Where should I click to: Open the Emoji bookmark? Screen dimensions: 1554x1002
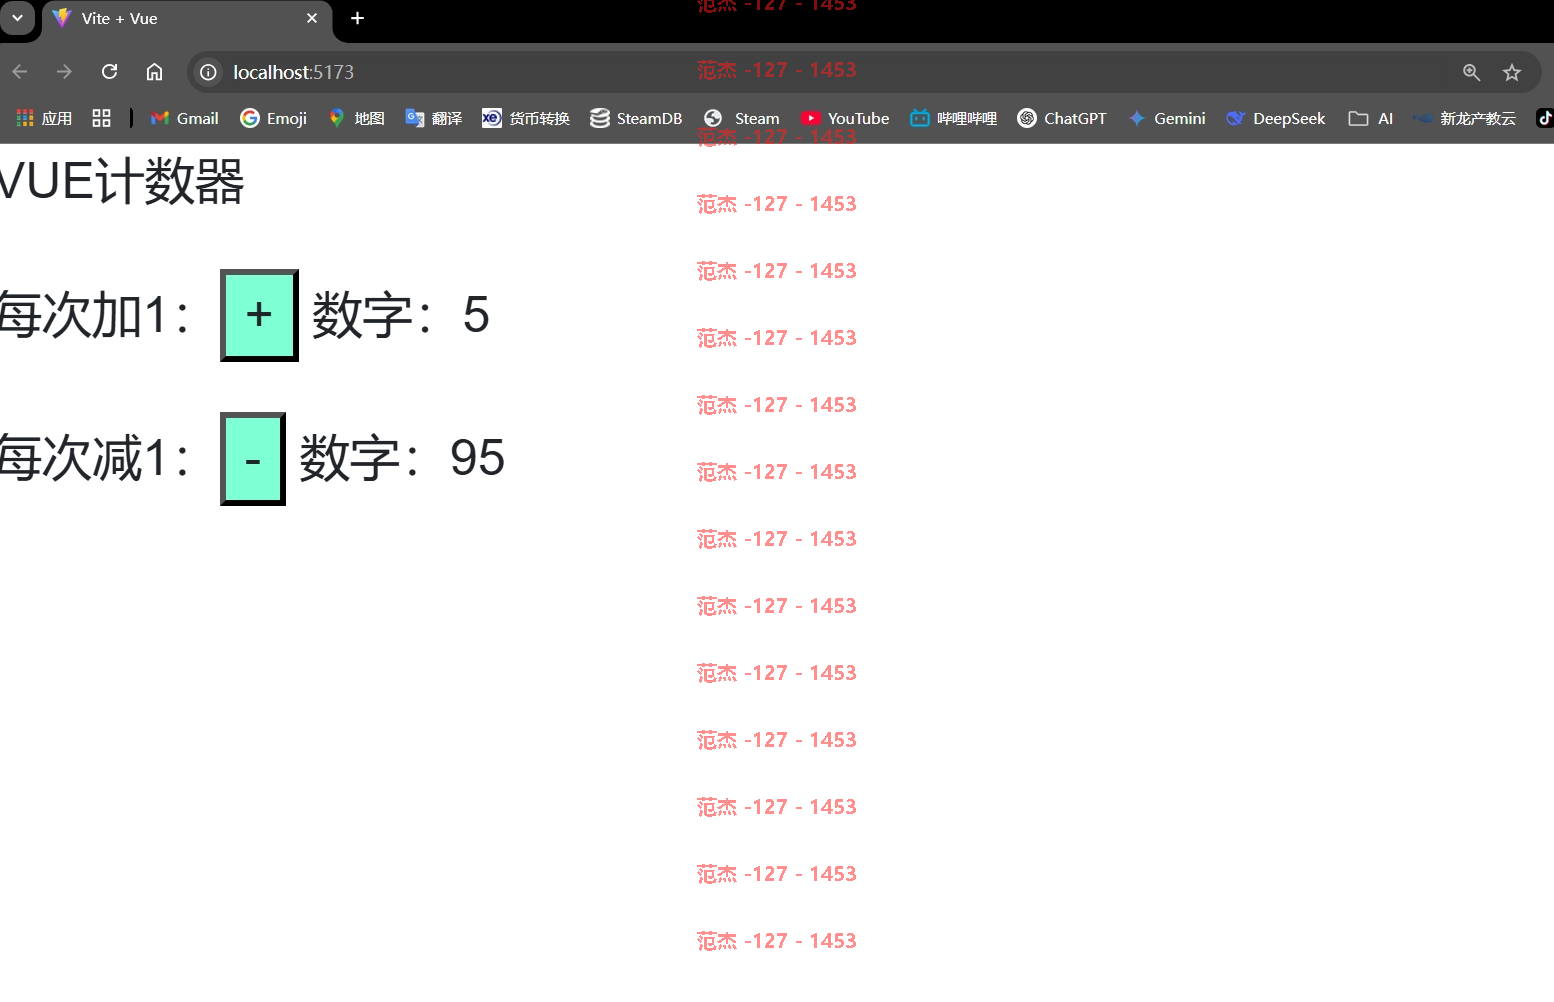click(273, 118)
